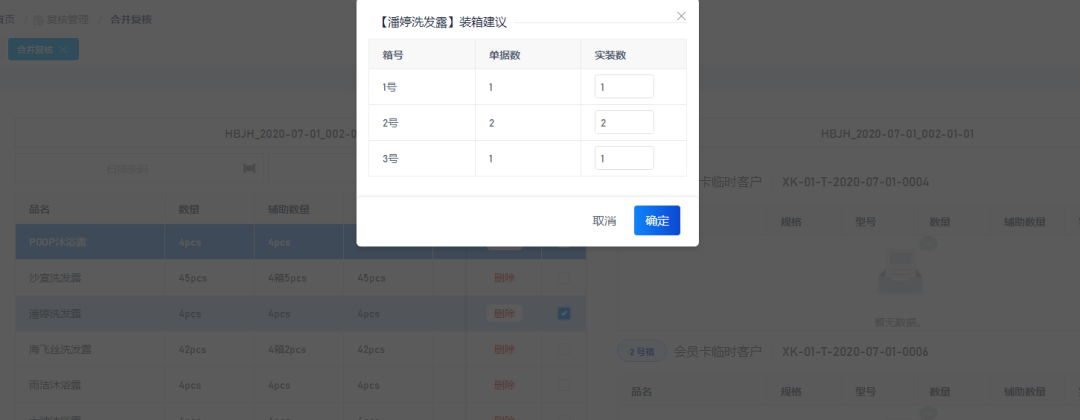Click 删除 for the 海飞丝洗发露 row
The image size is (1080, 420).
point(504,349)
